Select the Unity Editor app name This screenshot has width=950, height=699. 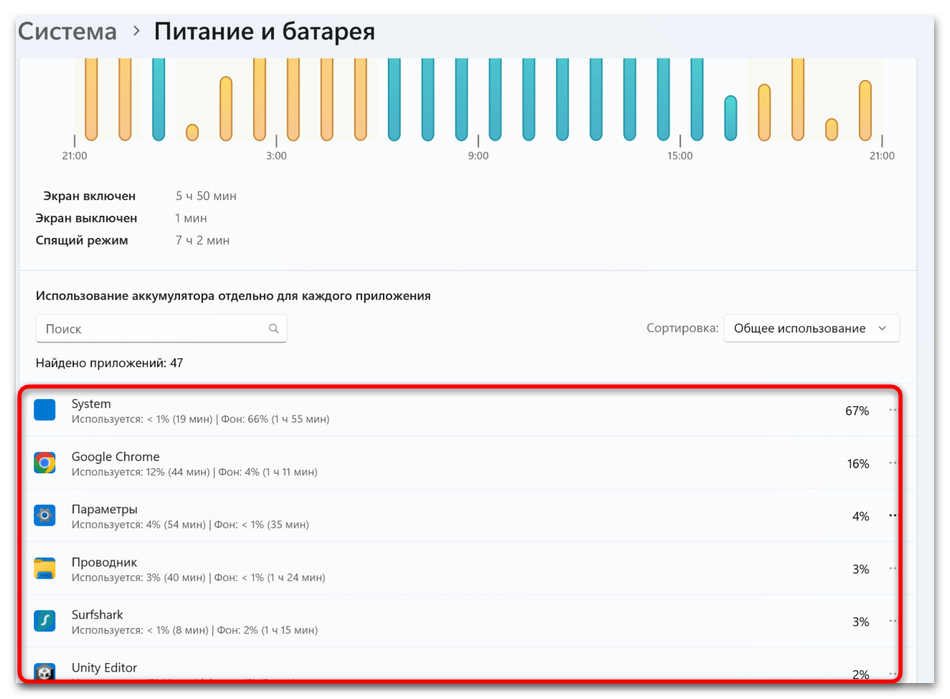point(104,668)
